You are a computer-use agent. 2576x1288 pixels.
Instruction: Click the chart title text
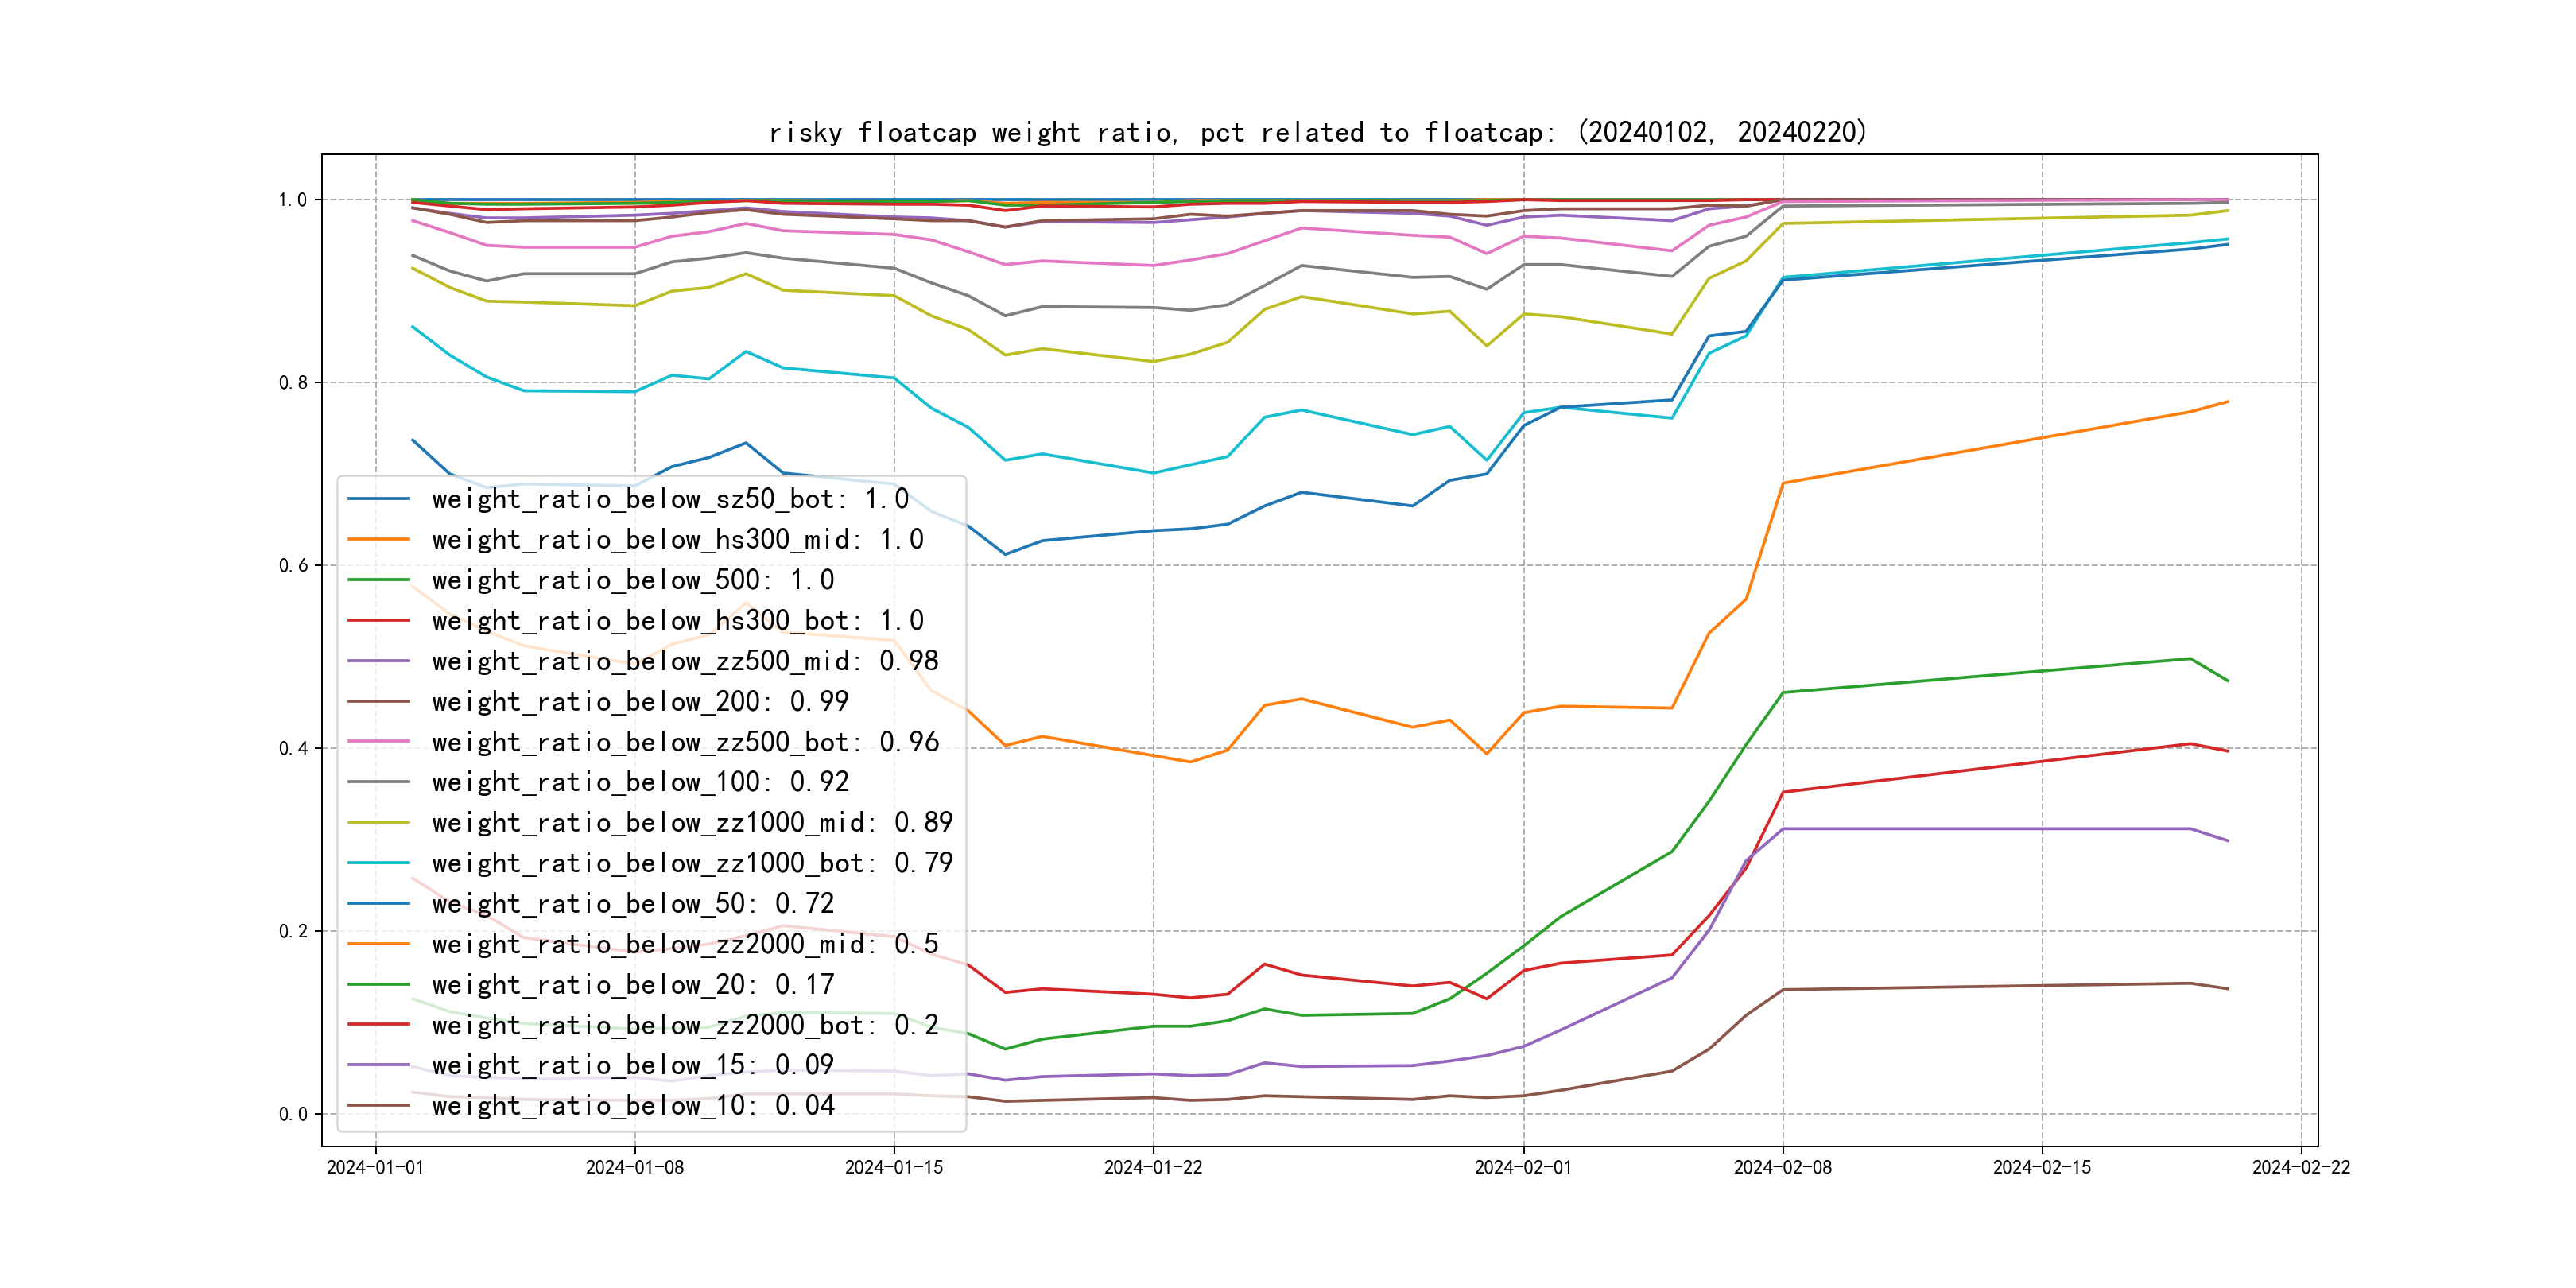(1317, 133)
